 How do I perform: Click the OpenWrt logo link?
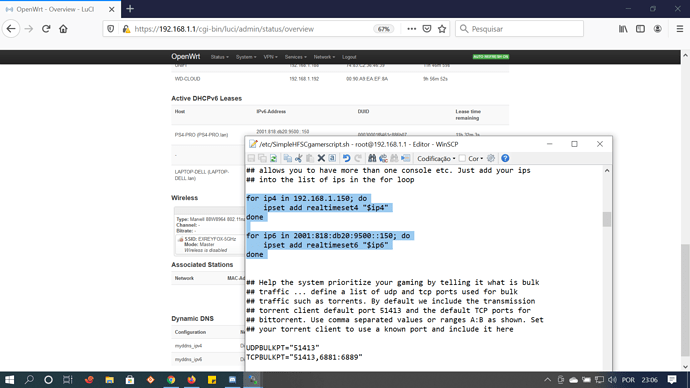coord(186,57)
